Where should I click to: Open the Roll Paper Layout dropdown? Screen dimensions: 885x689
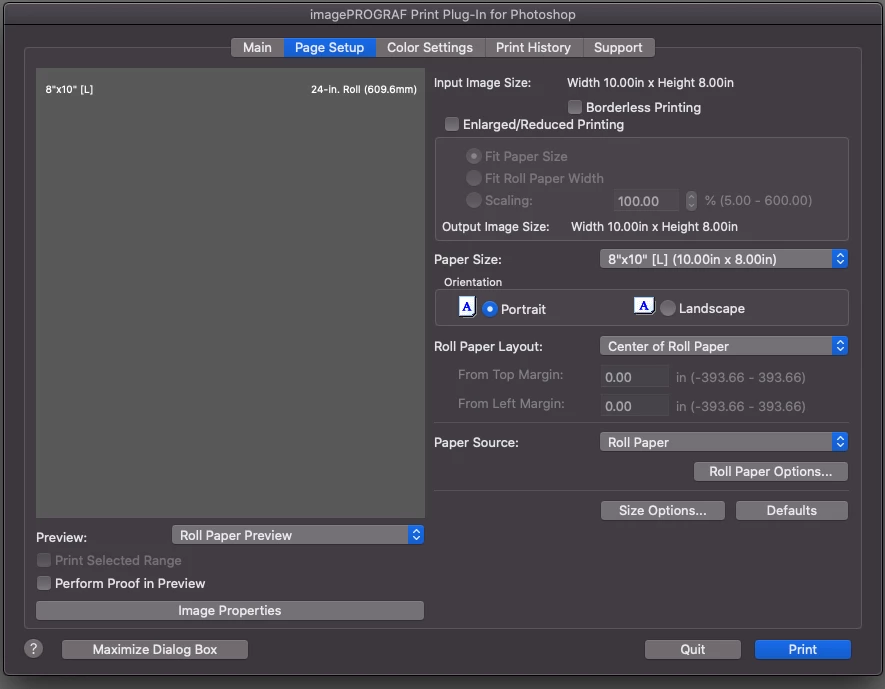pos(724,346)
